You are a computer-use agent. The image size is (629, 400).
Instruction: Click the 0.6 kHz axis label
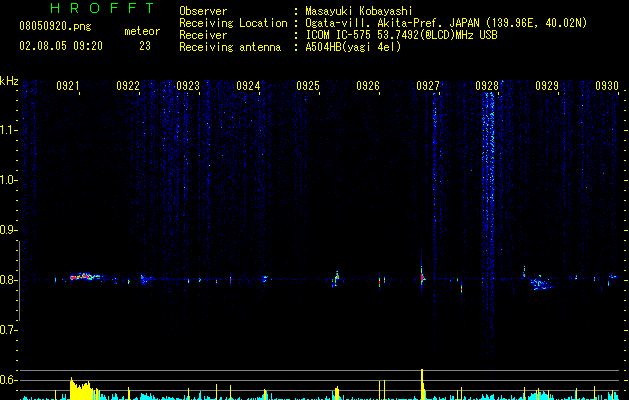coord(8,380)
